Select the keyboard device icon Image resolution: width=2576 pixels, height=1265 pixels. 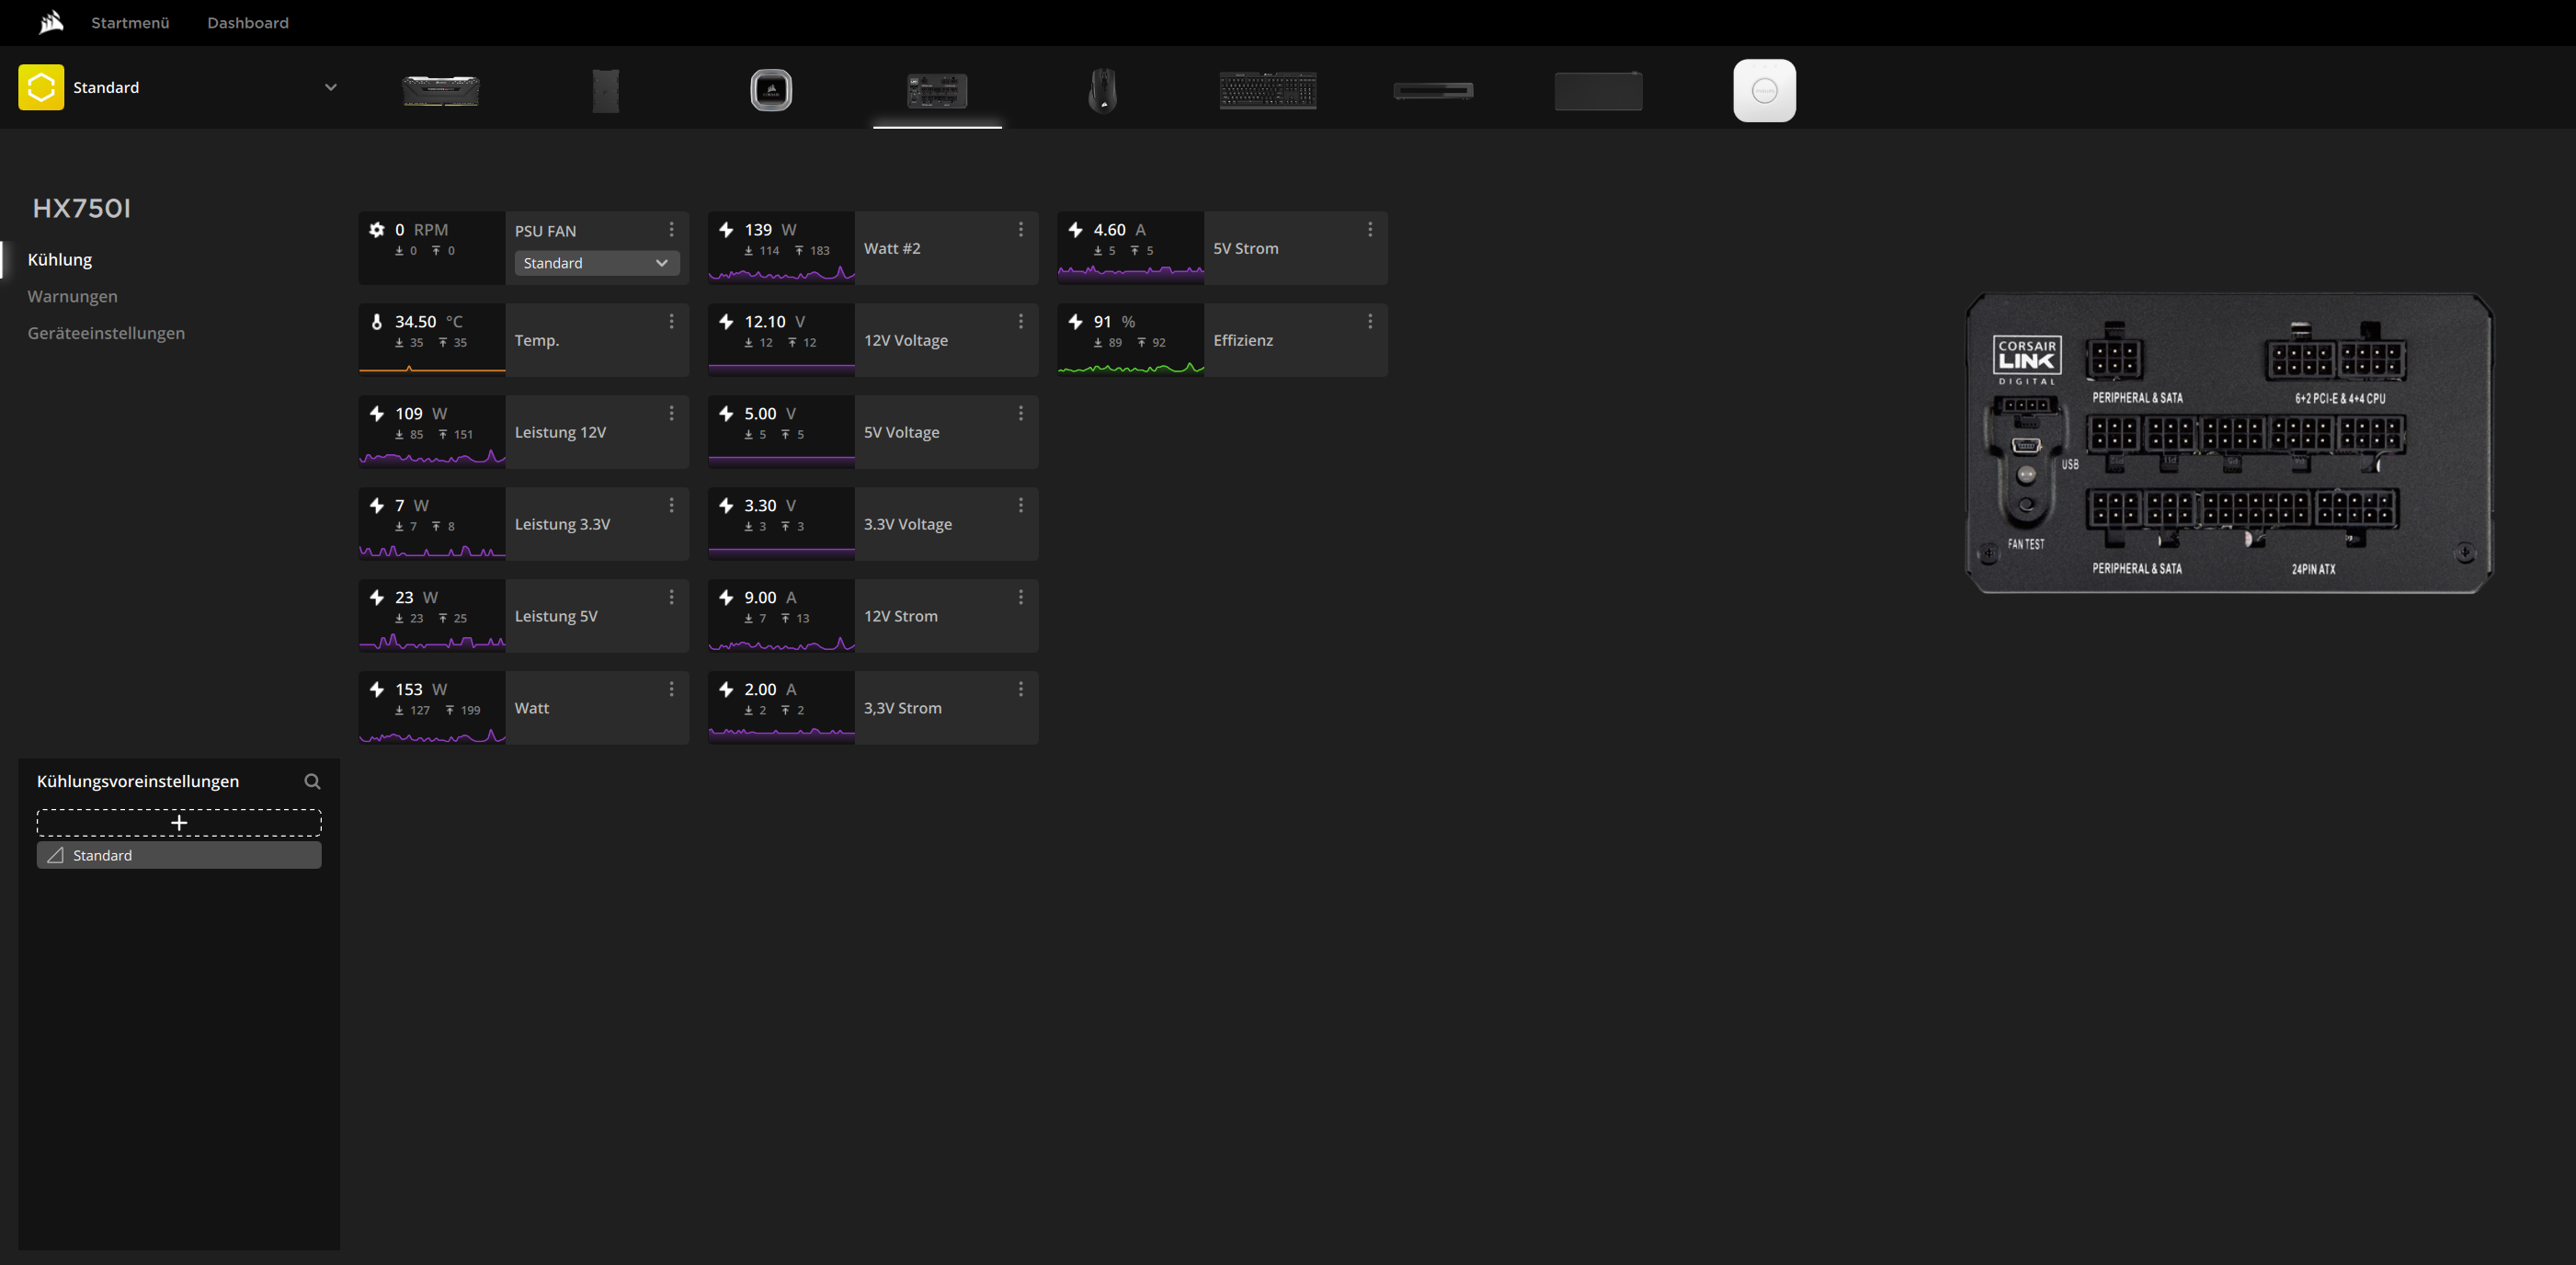pos(1267,90)
